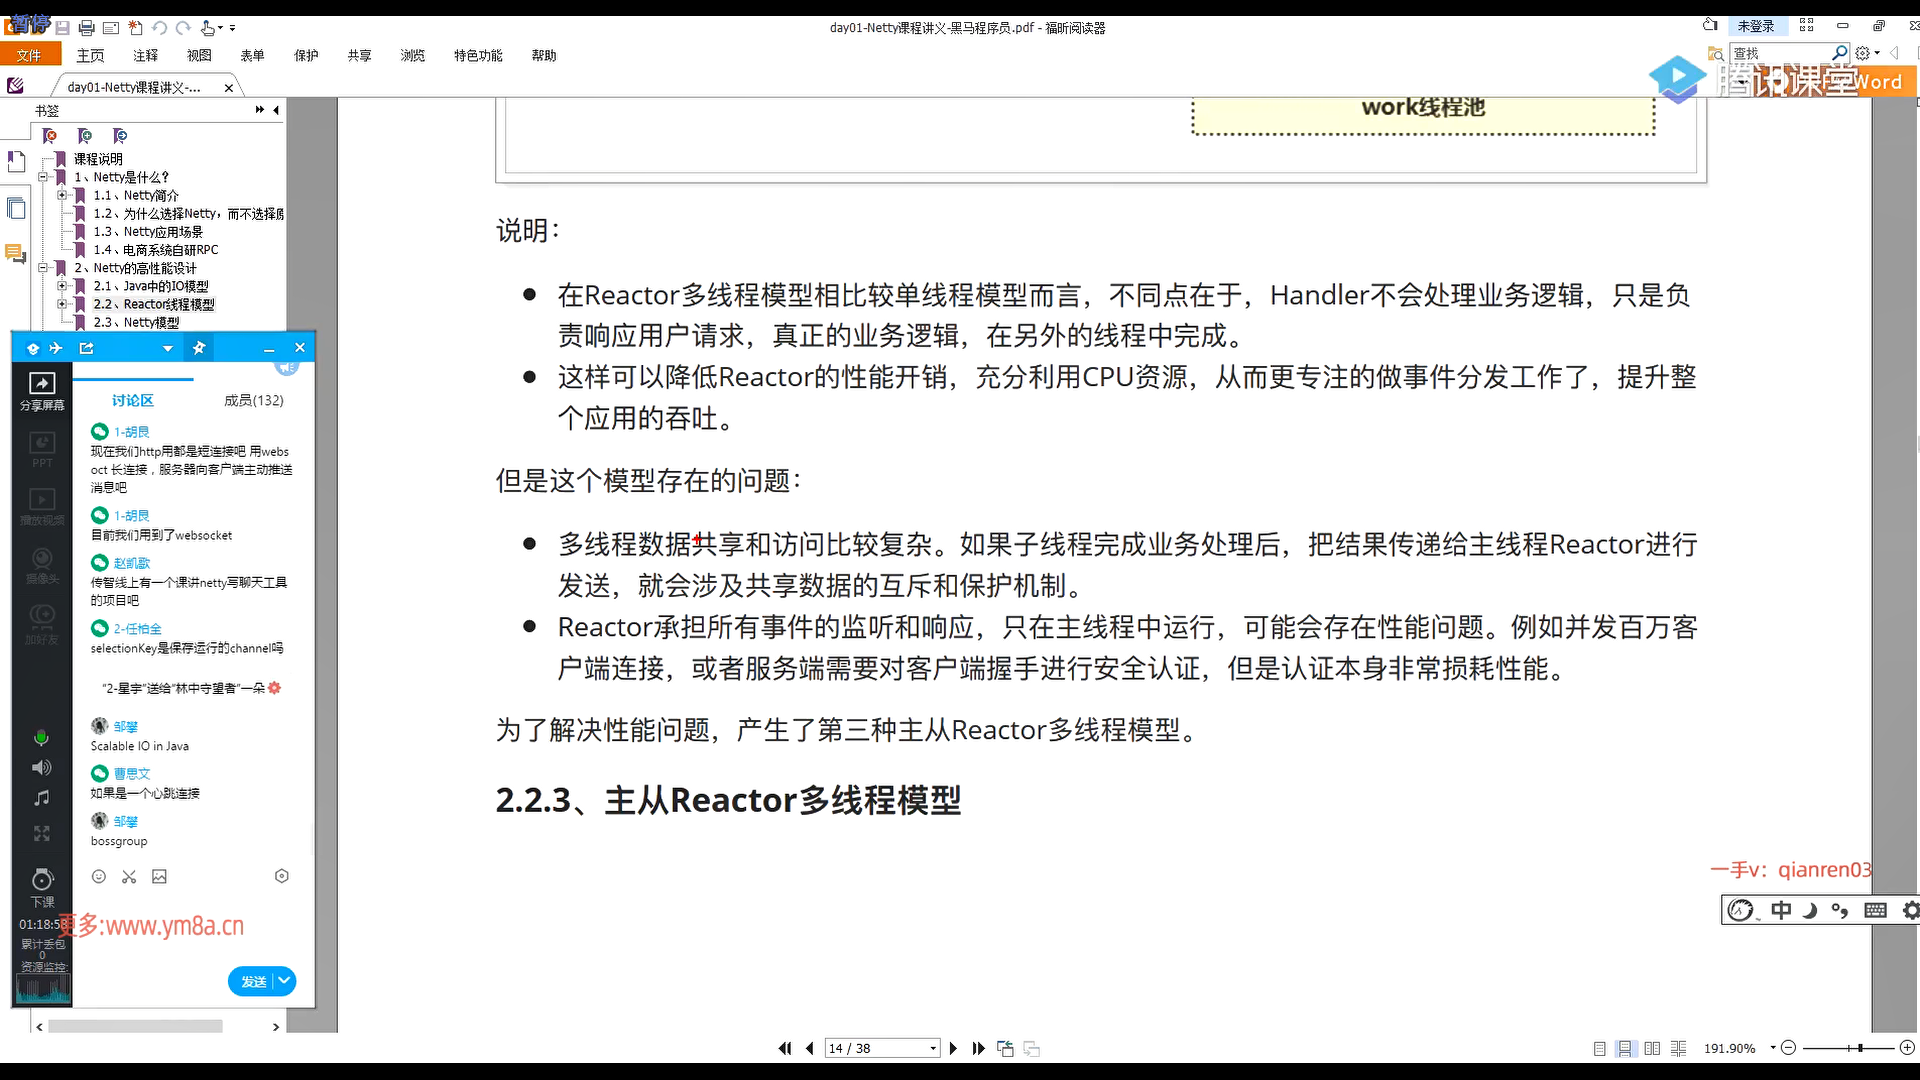This screenshot has width=1920, height=1080.
Task: Open the emoji picker in chat
Action: [99, 877]
